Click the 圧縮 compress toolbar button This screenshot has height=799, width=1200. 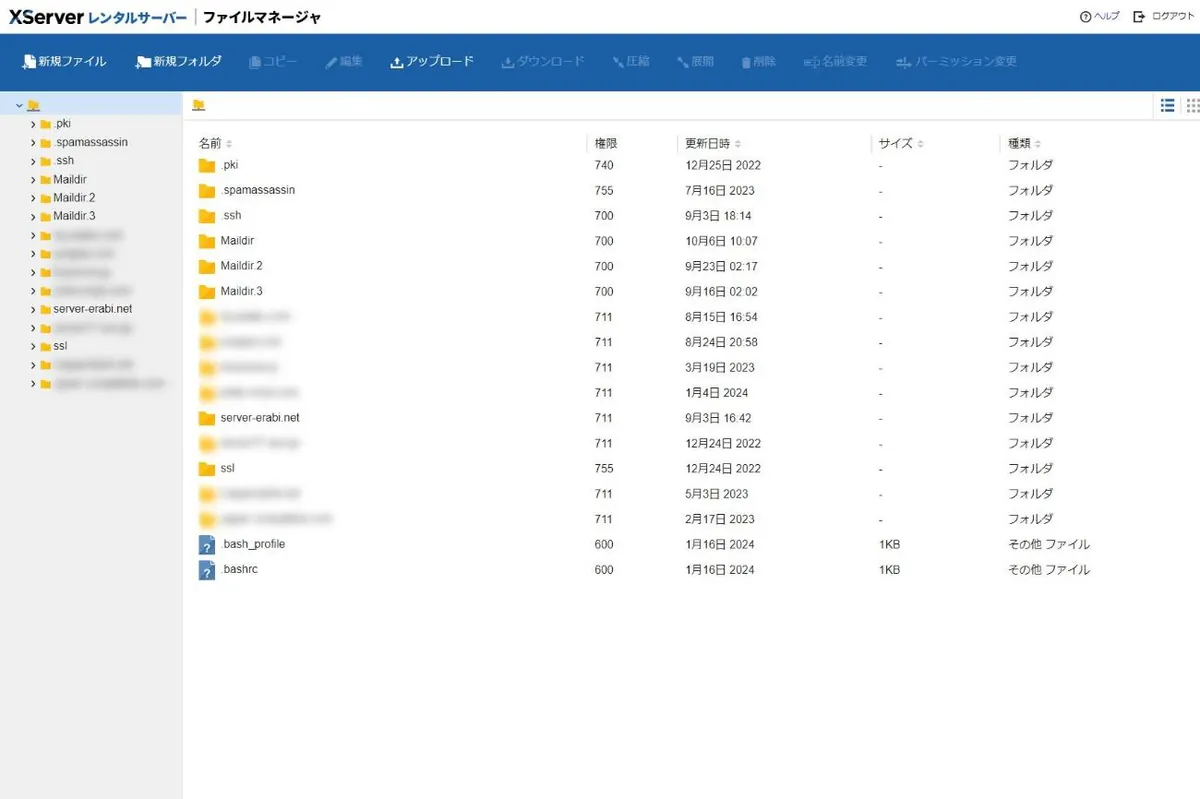[631, 62]
